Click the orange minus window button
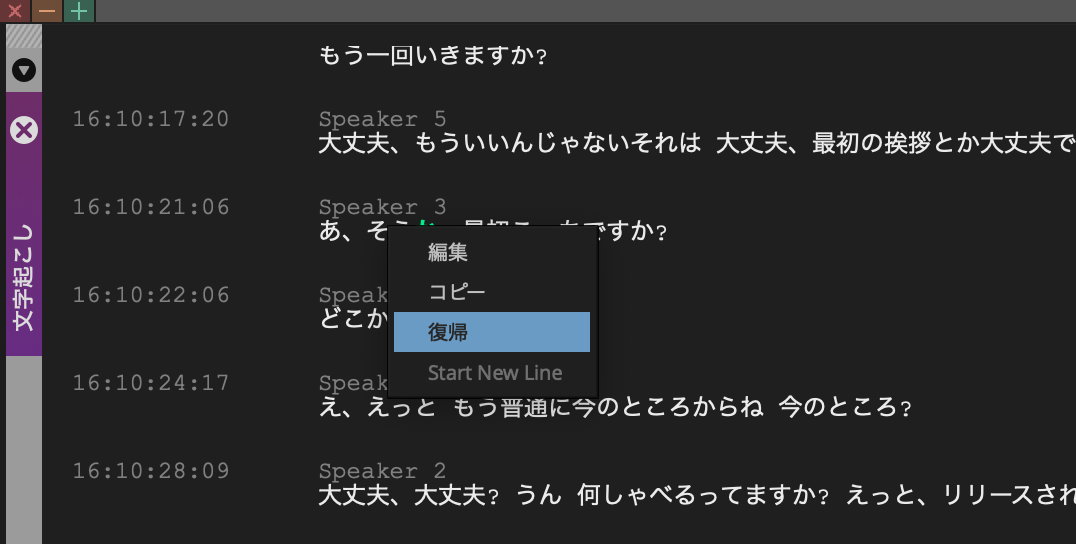The width and height of the screenshot is (1076, 544). 47,11
